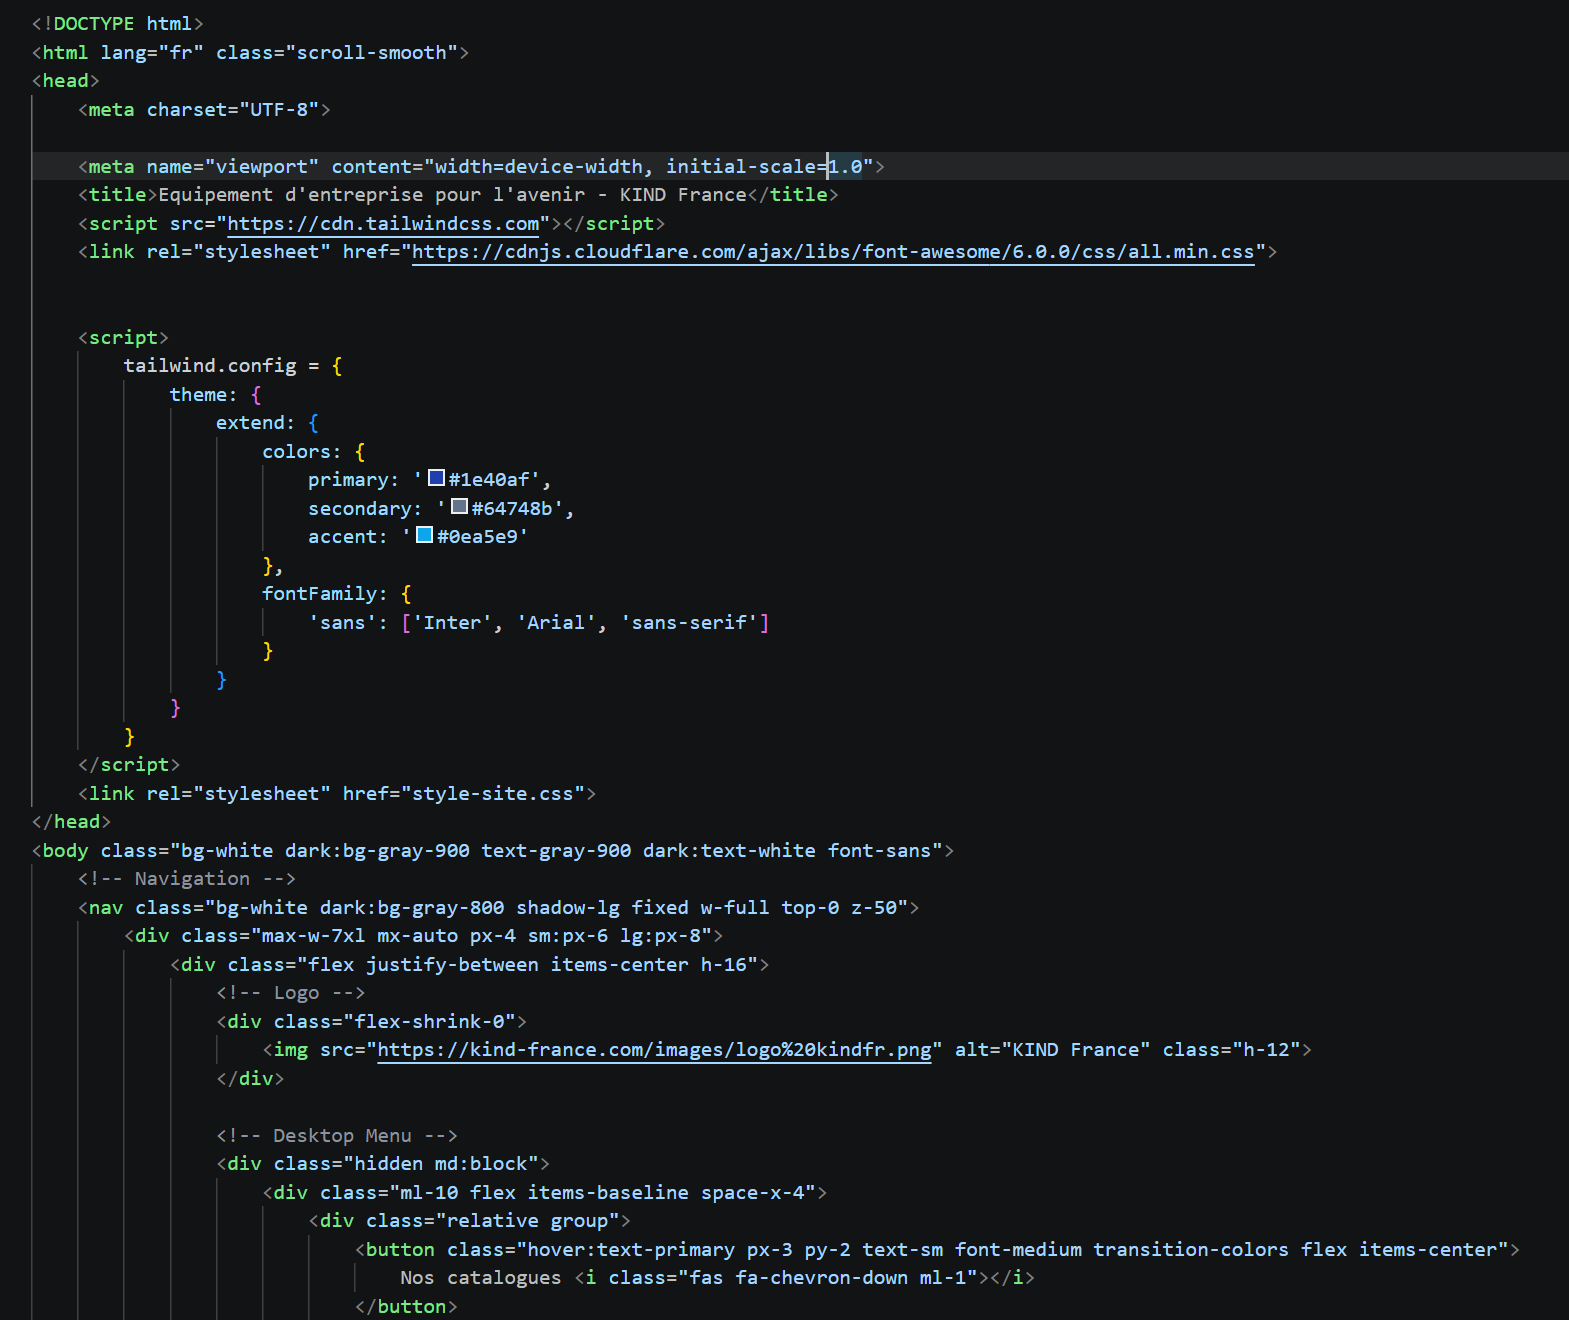
Task: Click 'shadow-lg' in the nav class
Action: pyautogui.click(x=567, y=908)
